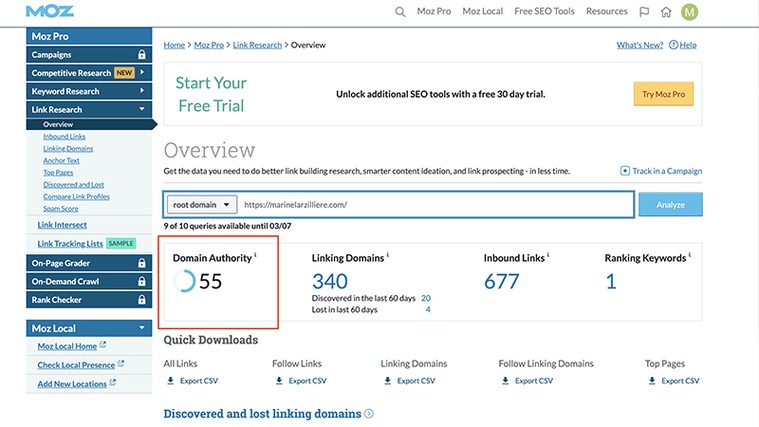Click external link icon beside Moz Local Home
The width and height of the screenshot is (759, 427).
103,345
